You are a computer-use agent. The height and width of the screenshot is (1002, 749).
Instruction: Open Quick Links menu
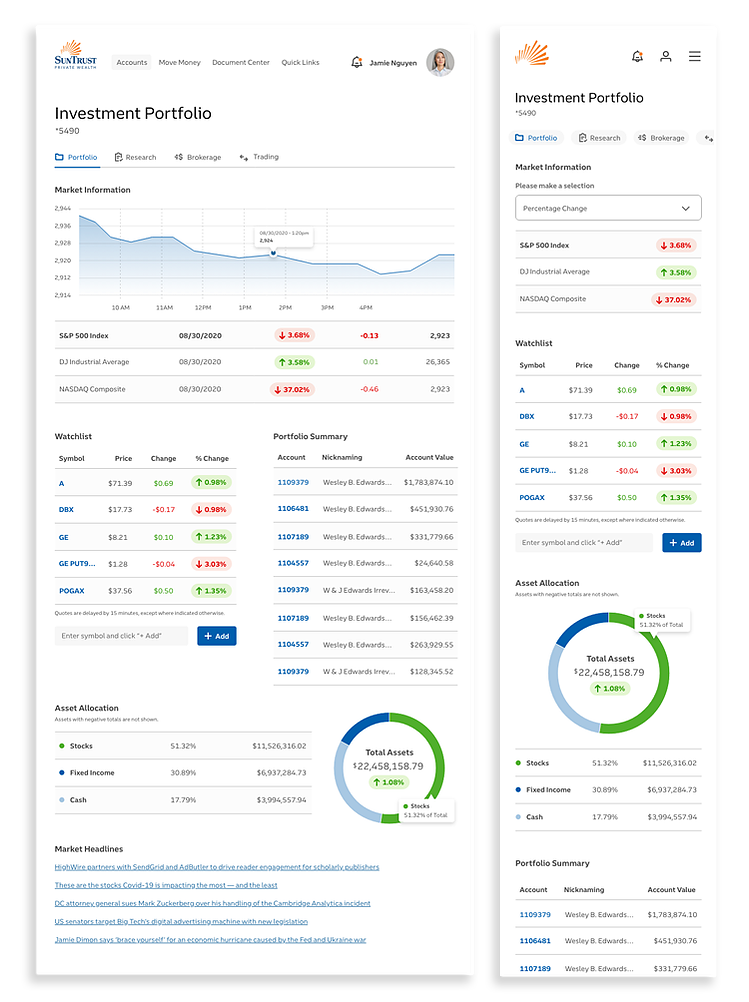click(x=300, y=62)
